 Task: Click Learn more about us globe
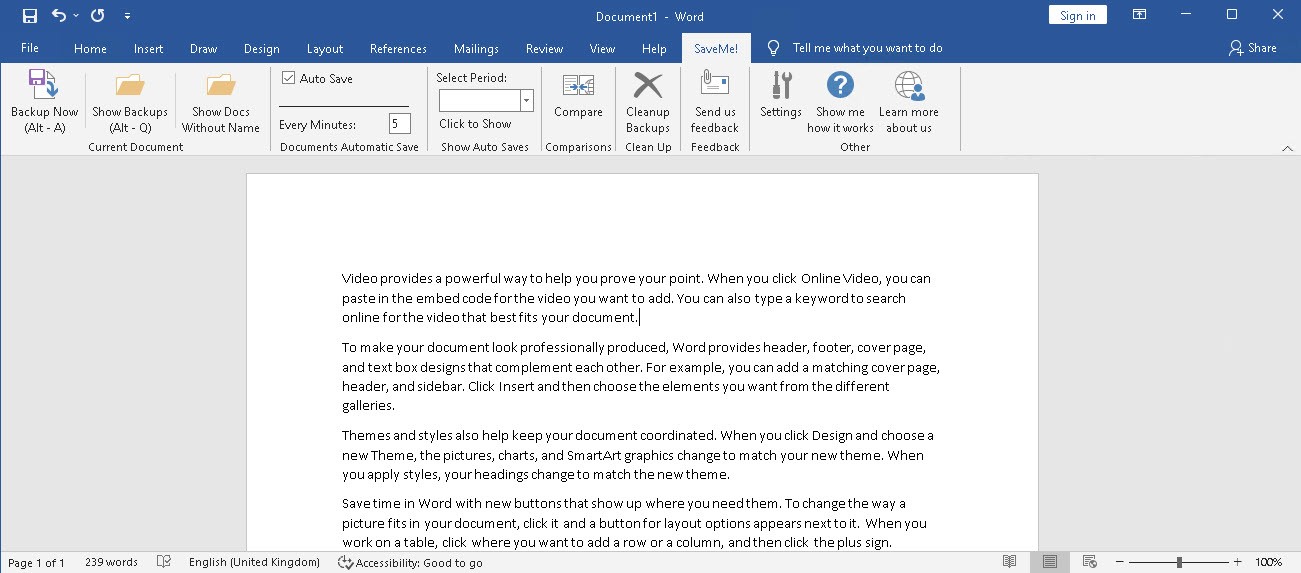point(909,85)
